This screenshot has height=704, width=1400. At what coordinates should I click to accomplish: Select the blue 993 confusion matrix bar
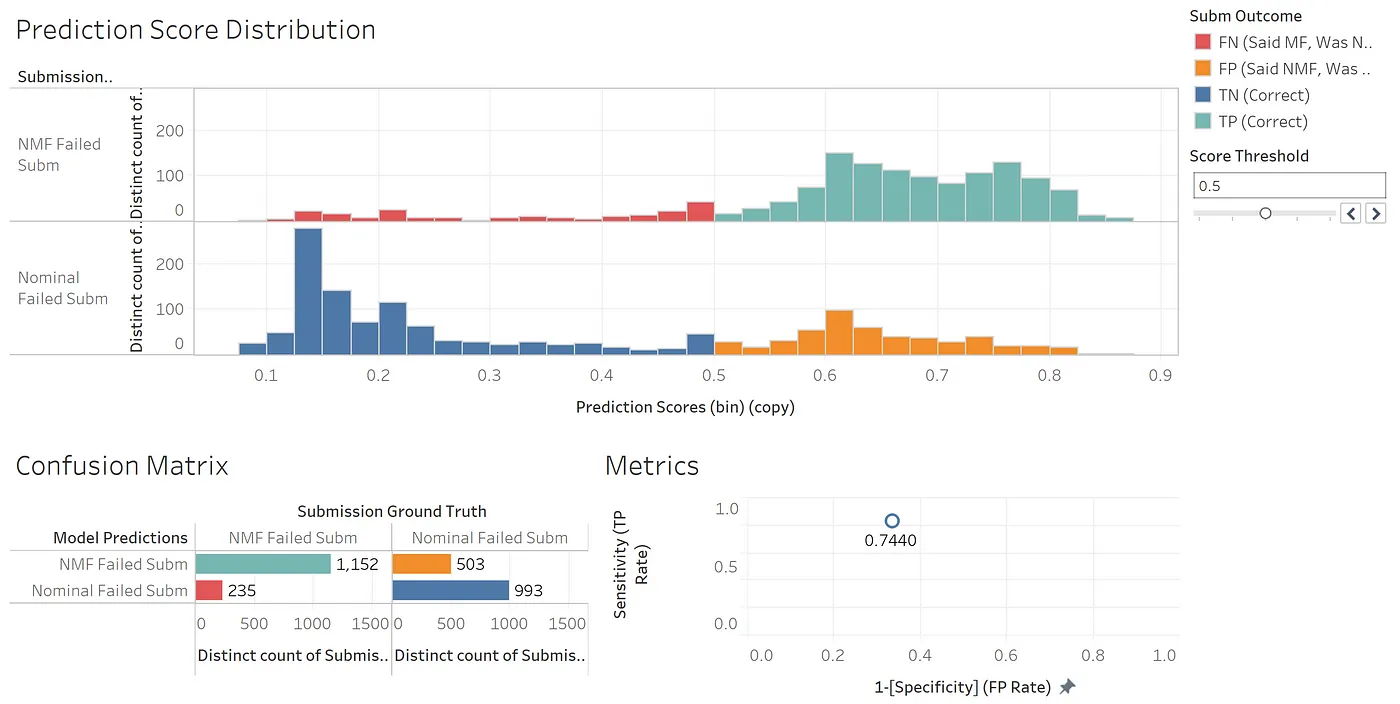(450, 590)
